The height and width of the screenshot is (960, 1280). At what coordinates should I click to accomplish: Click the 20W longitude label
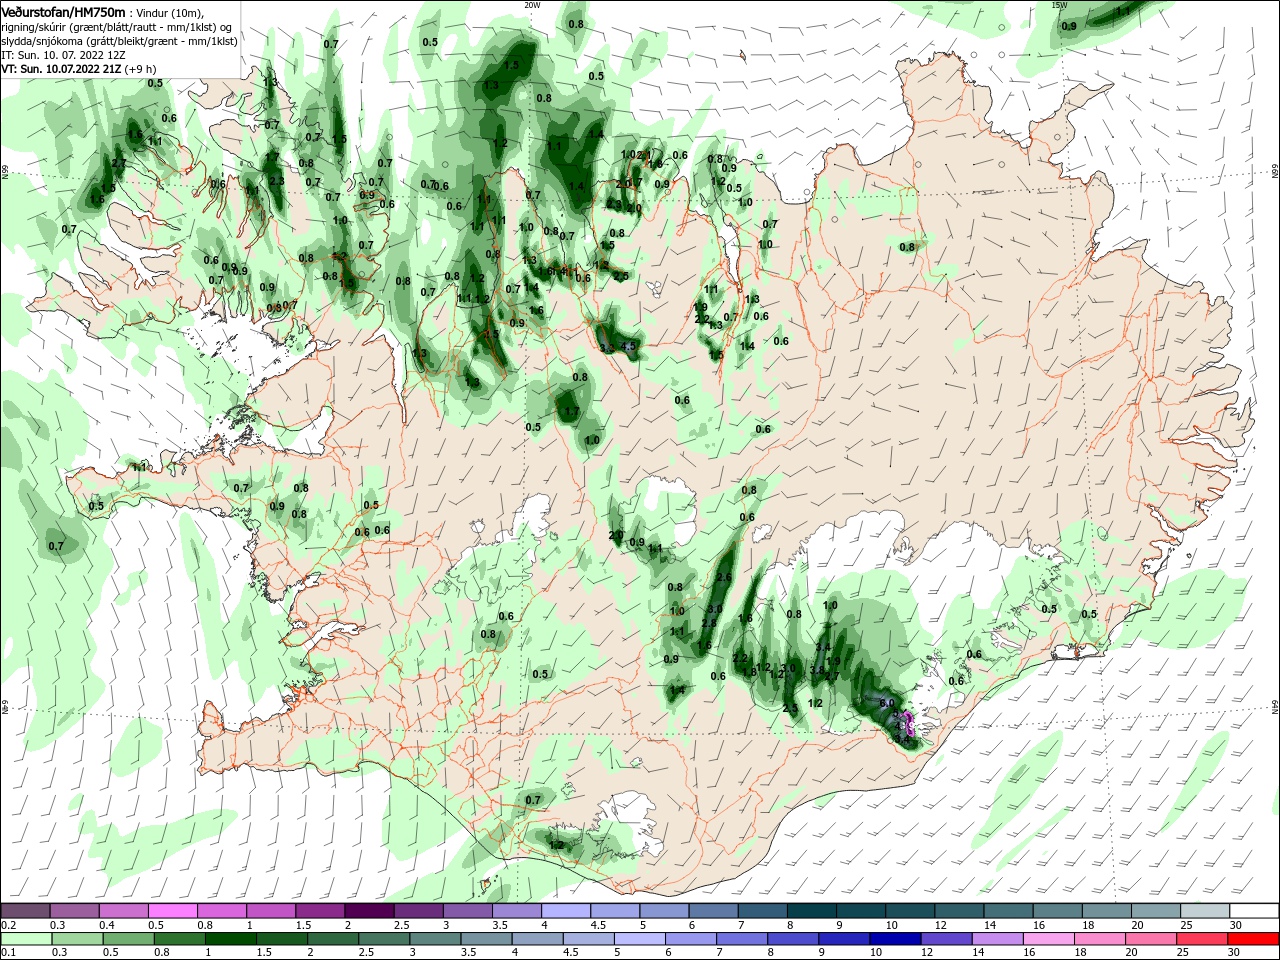click(x=532, y=5)
